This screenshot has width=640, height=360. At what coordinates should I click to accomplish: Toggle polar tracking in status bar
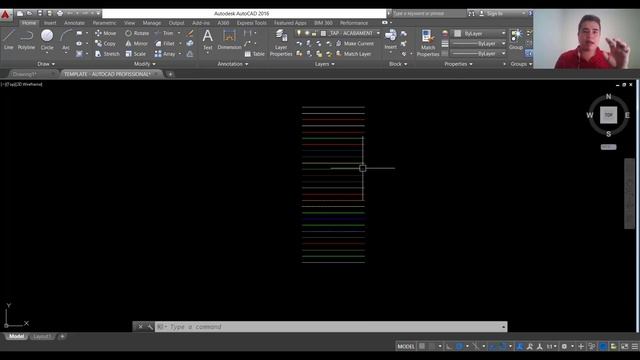tap(459, 346)
